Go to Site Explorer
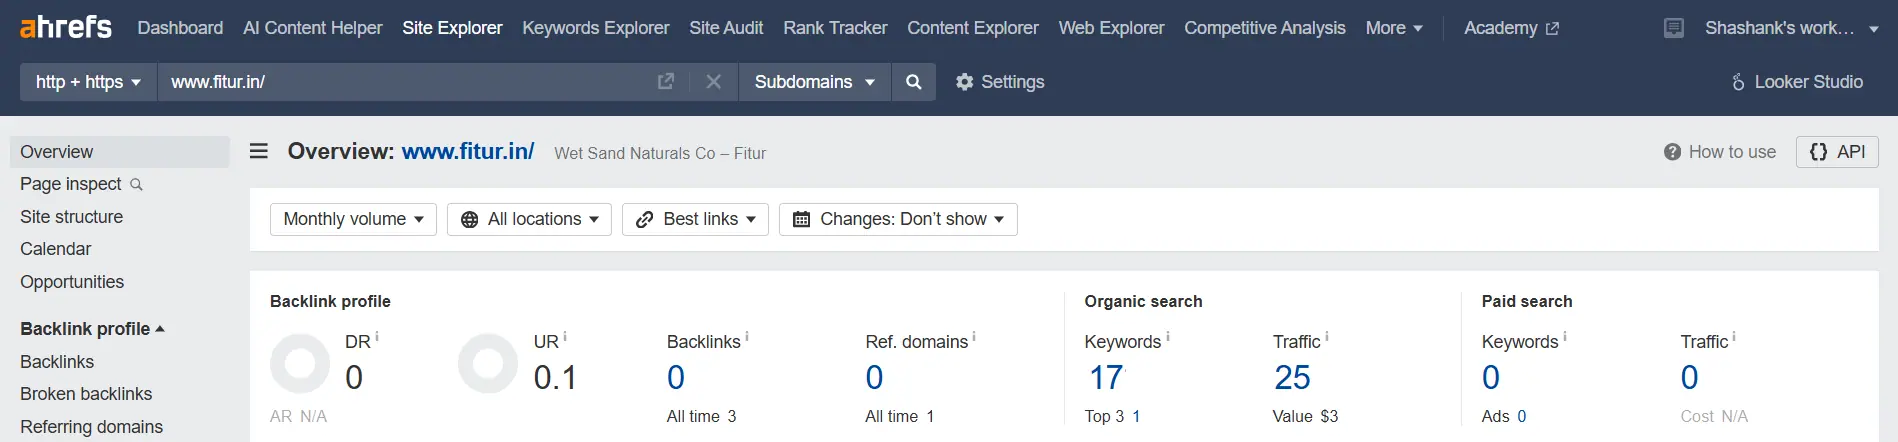Screen dimensions: 1898x442 click(452, 28)
